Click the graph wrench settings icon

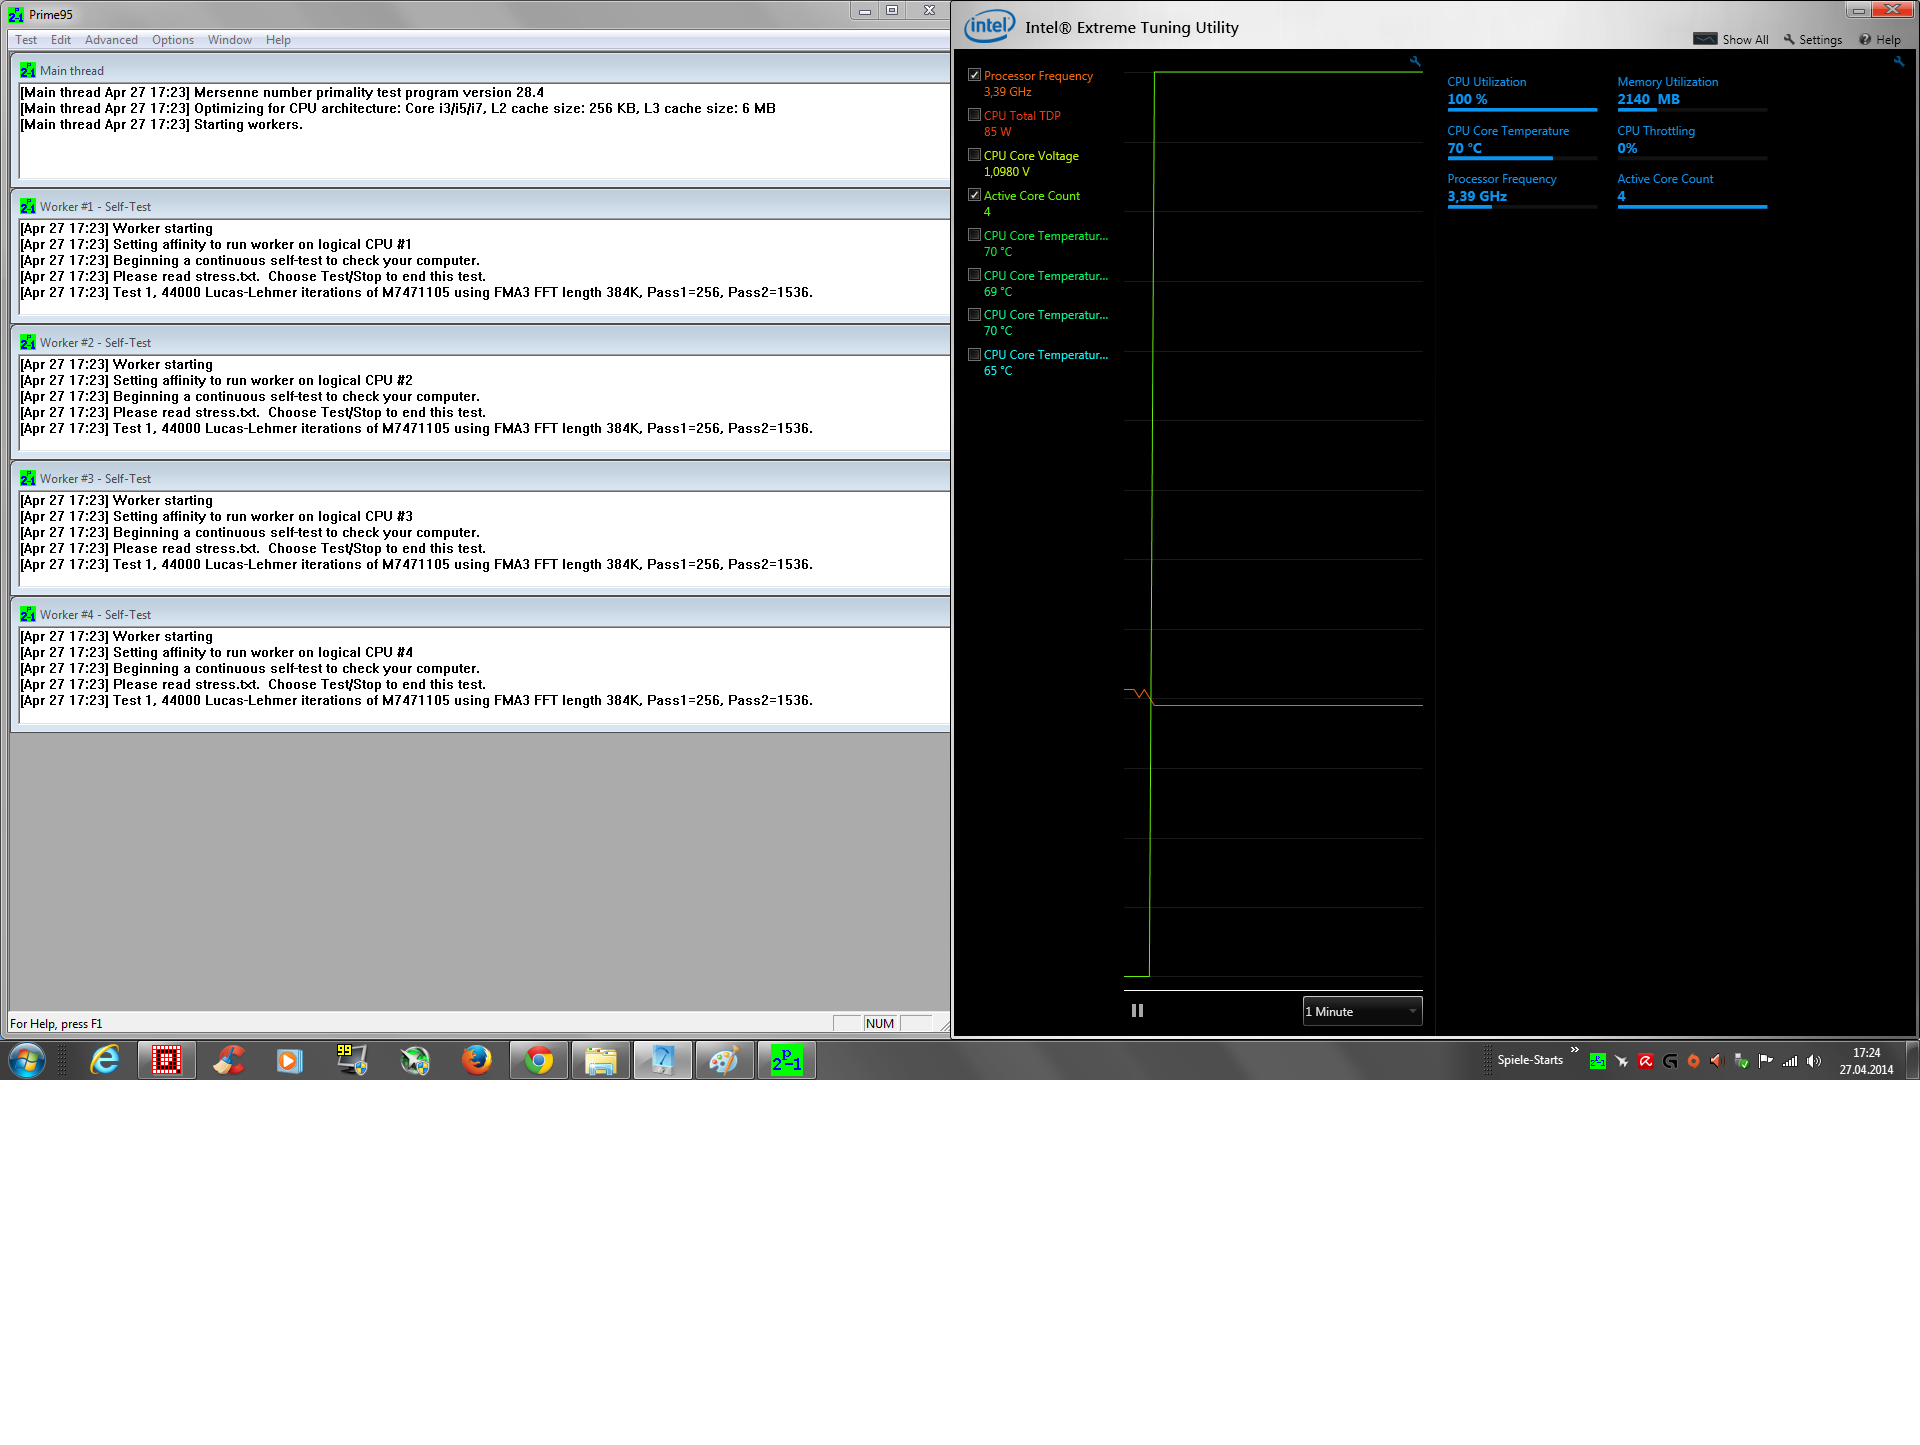(1415, 62)
